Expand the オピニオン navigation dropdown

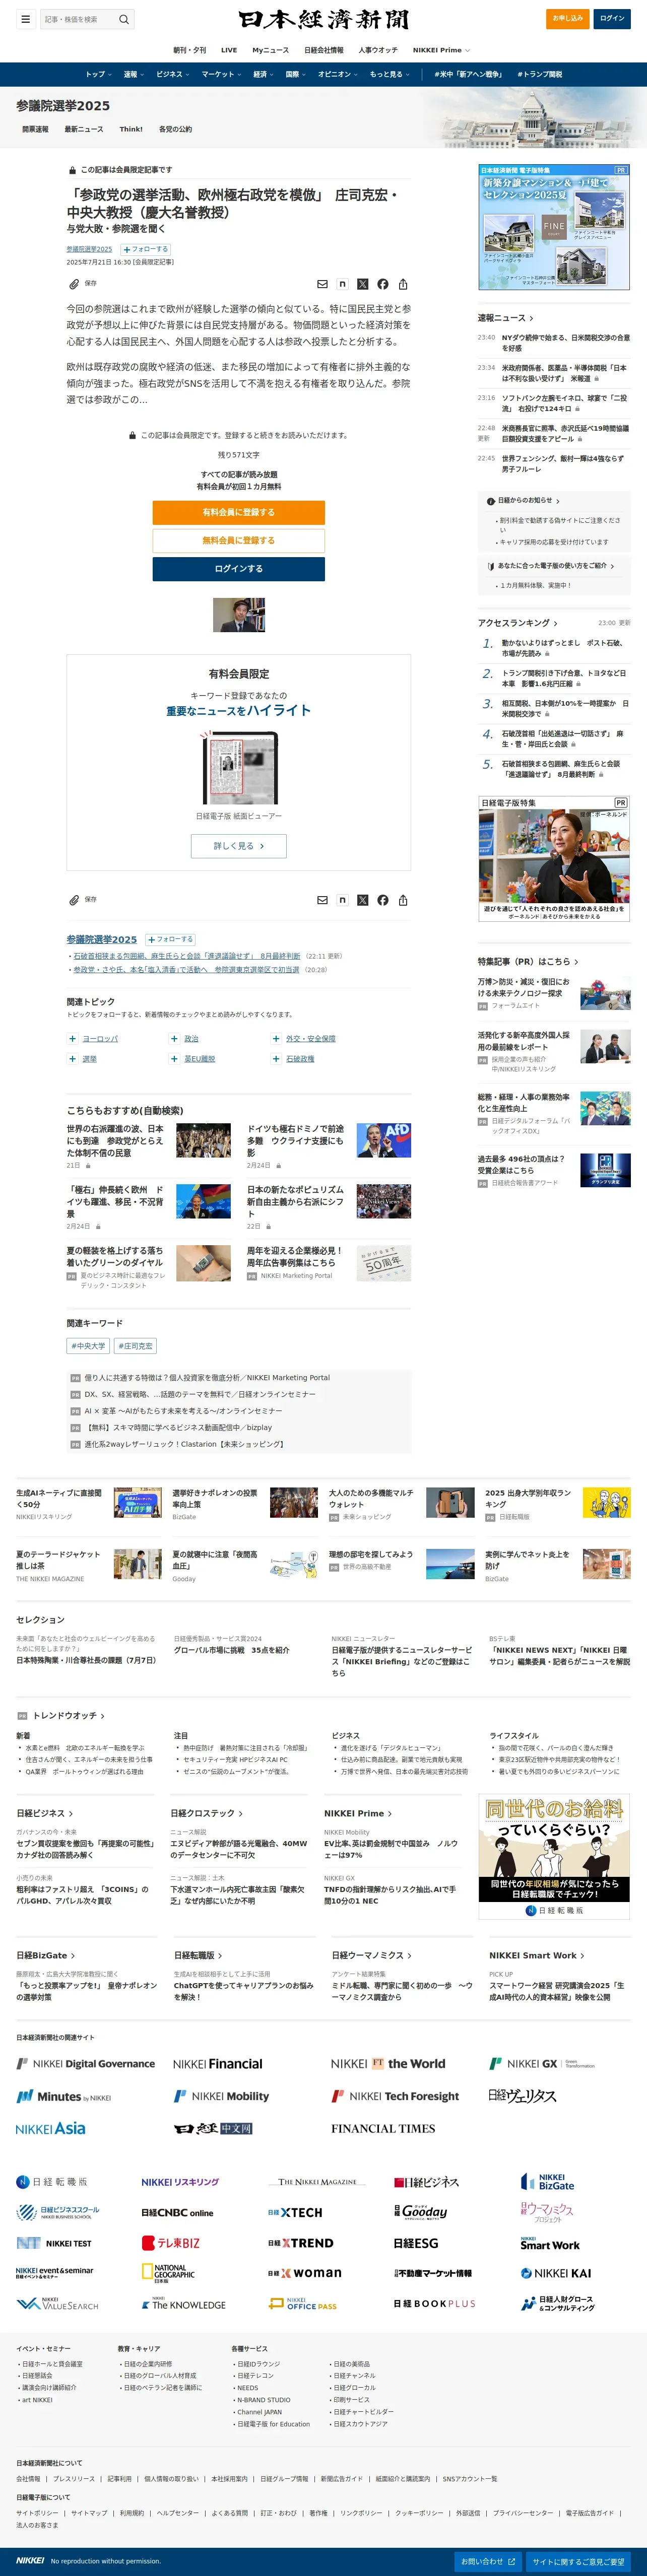(x=338, y=74)
